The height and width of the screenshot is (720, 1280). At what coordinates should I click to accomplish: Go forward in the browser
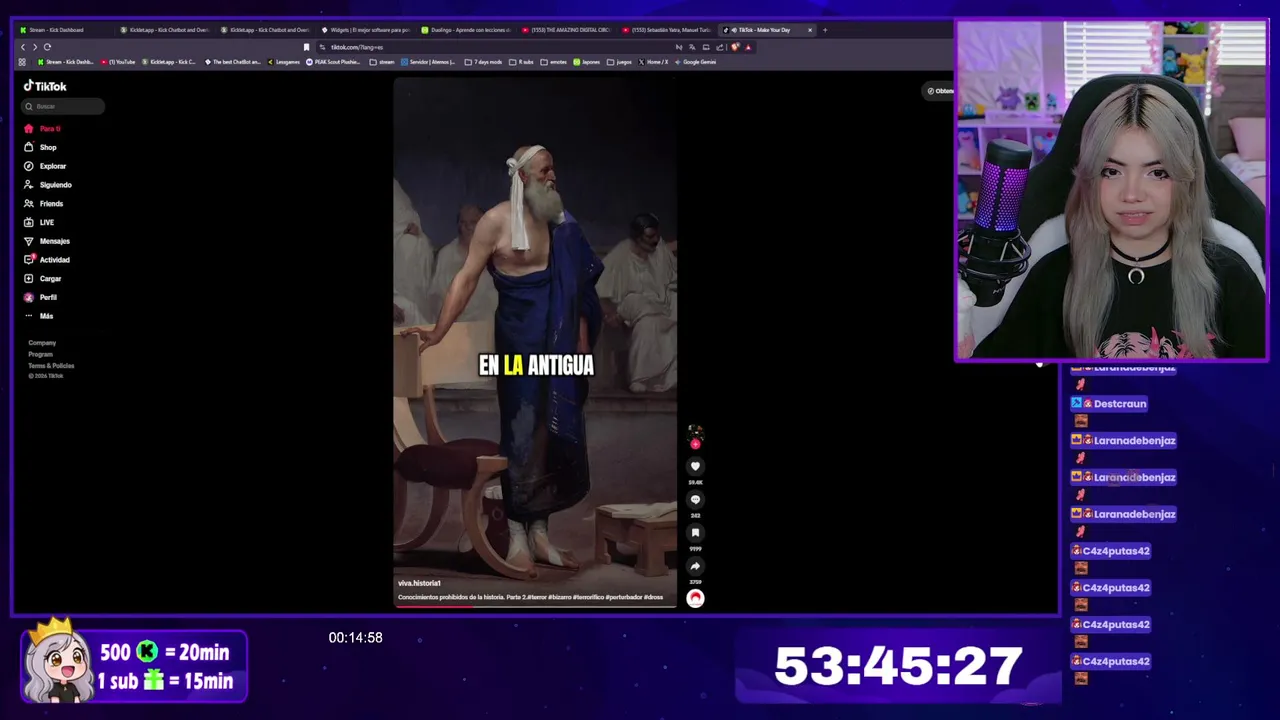(x=35, y=47)
